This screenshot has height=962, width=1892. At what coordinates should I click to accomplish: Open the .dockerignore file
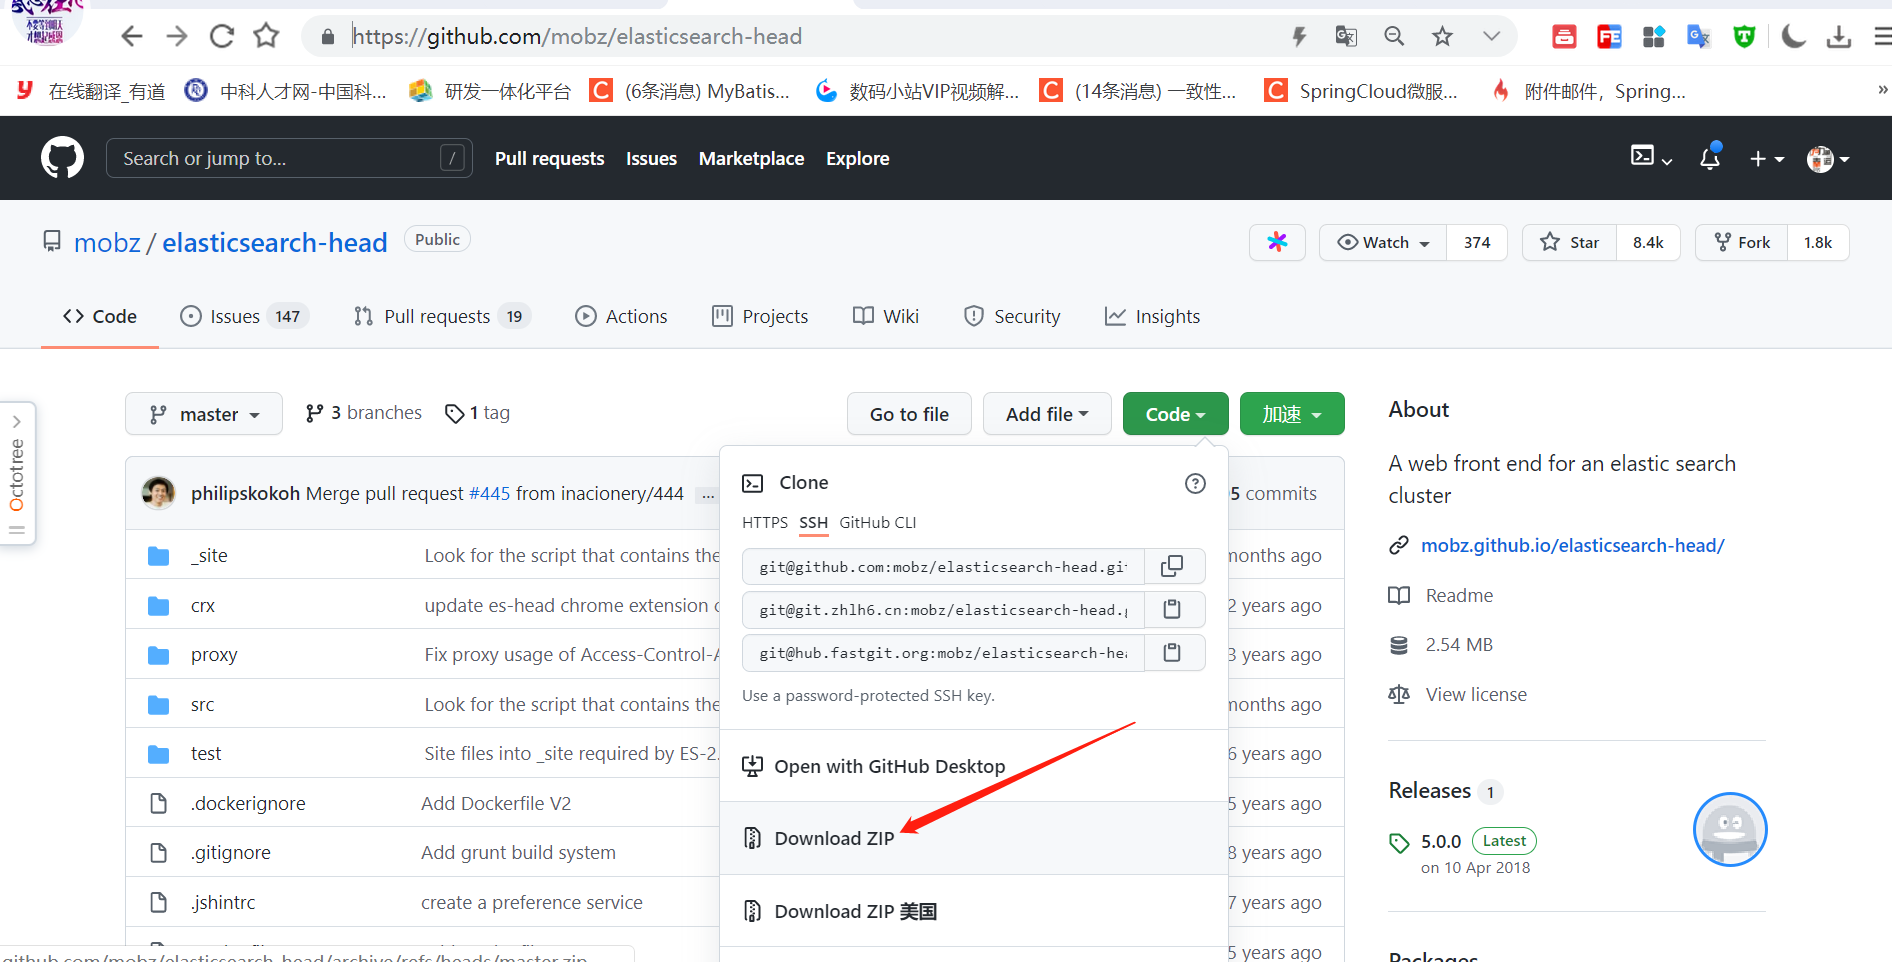click(x=249, y=803)
